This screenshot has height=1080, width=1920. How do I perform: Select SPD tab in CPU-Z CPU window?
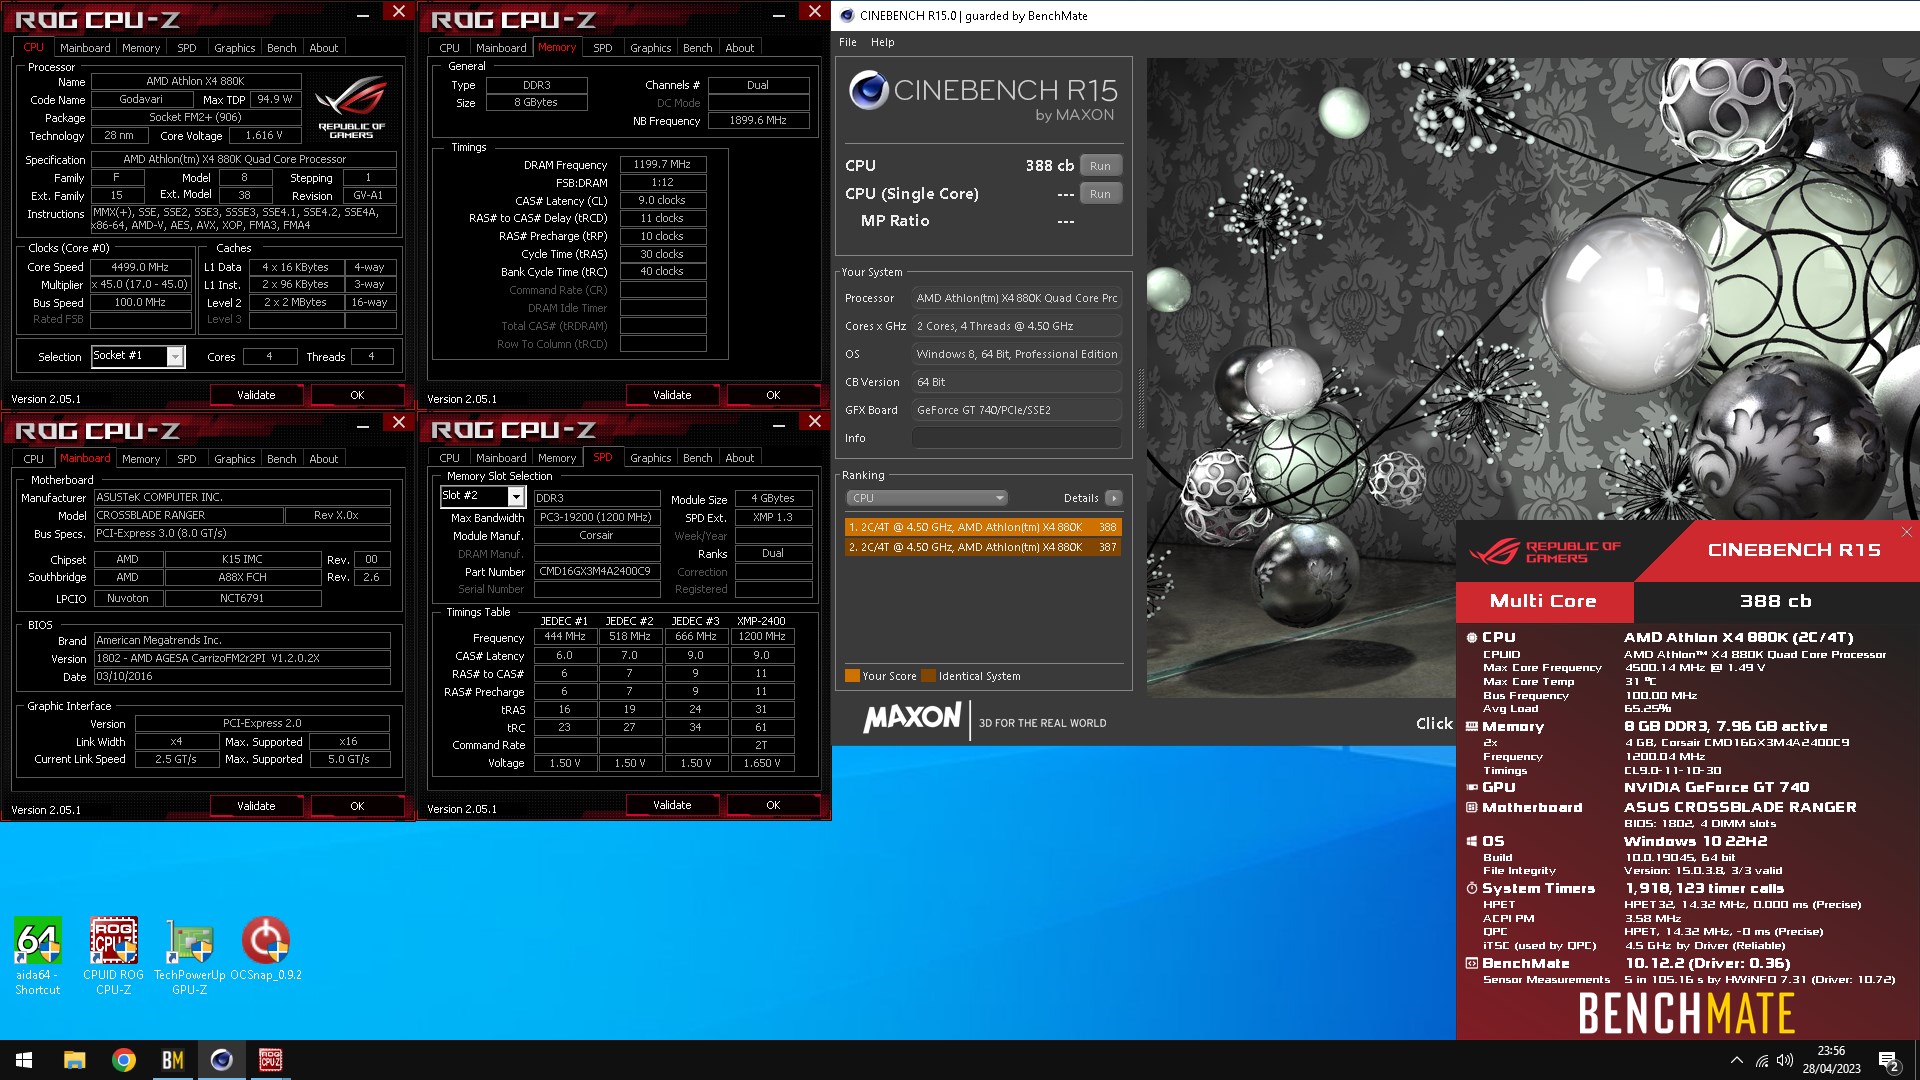point(187,48)
